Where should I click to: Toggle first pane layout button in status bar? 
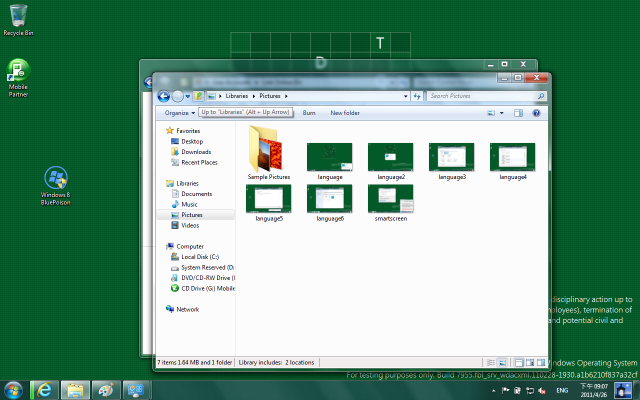coord(518,362)
